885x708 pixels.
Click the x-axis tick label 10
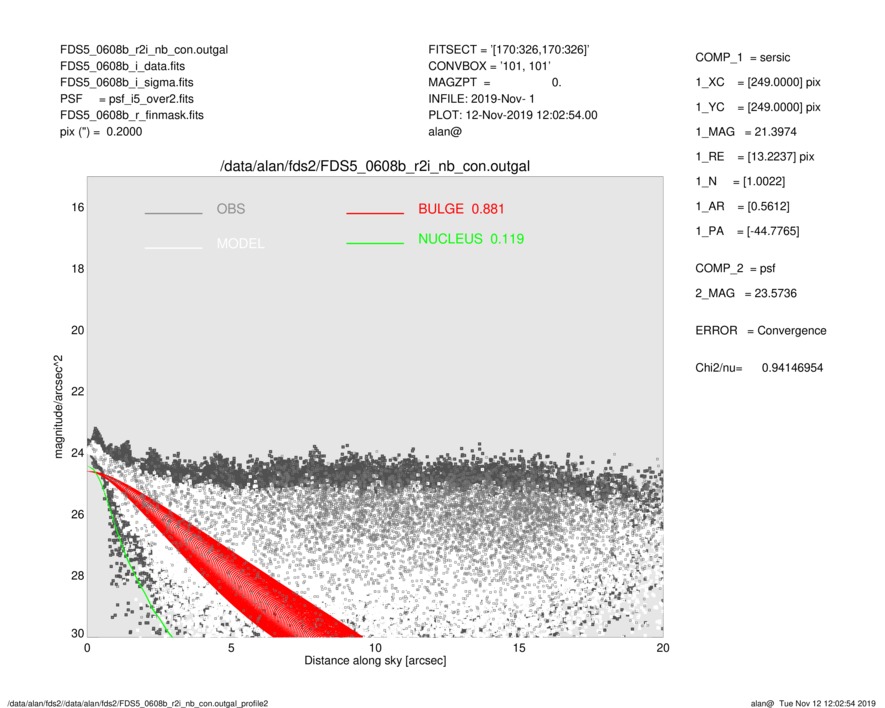pyautogui.click(x=375, y=648)
